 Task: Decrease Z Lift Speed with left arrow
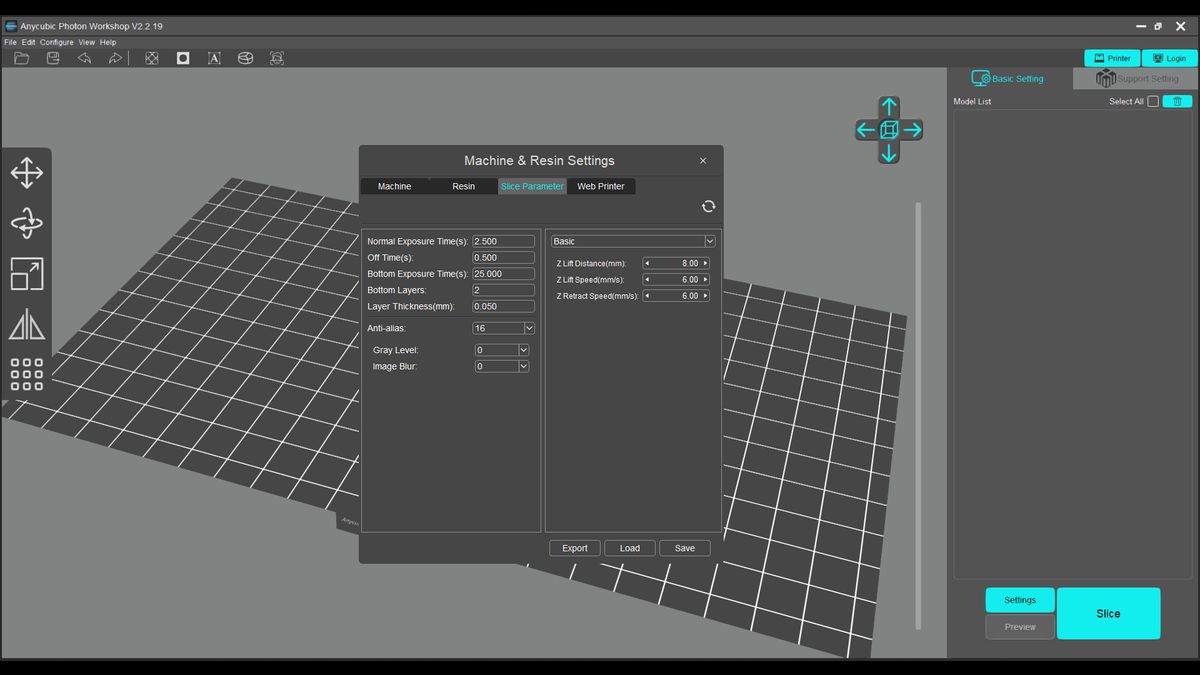646,280
